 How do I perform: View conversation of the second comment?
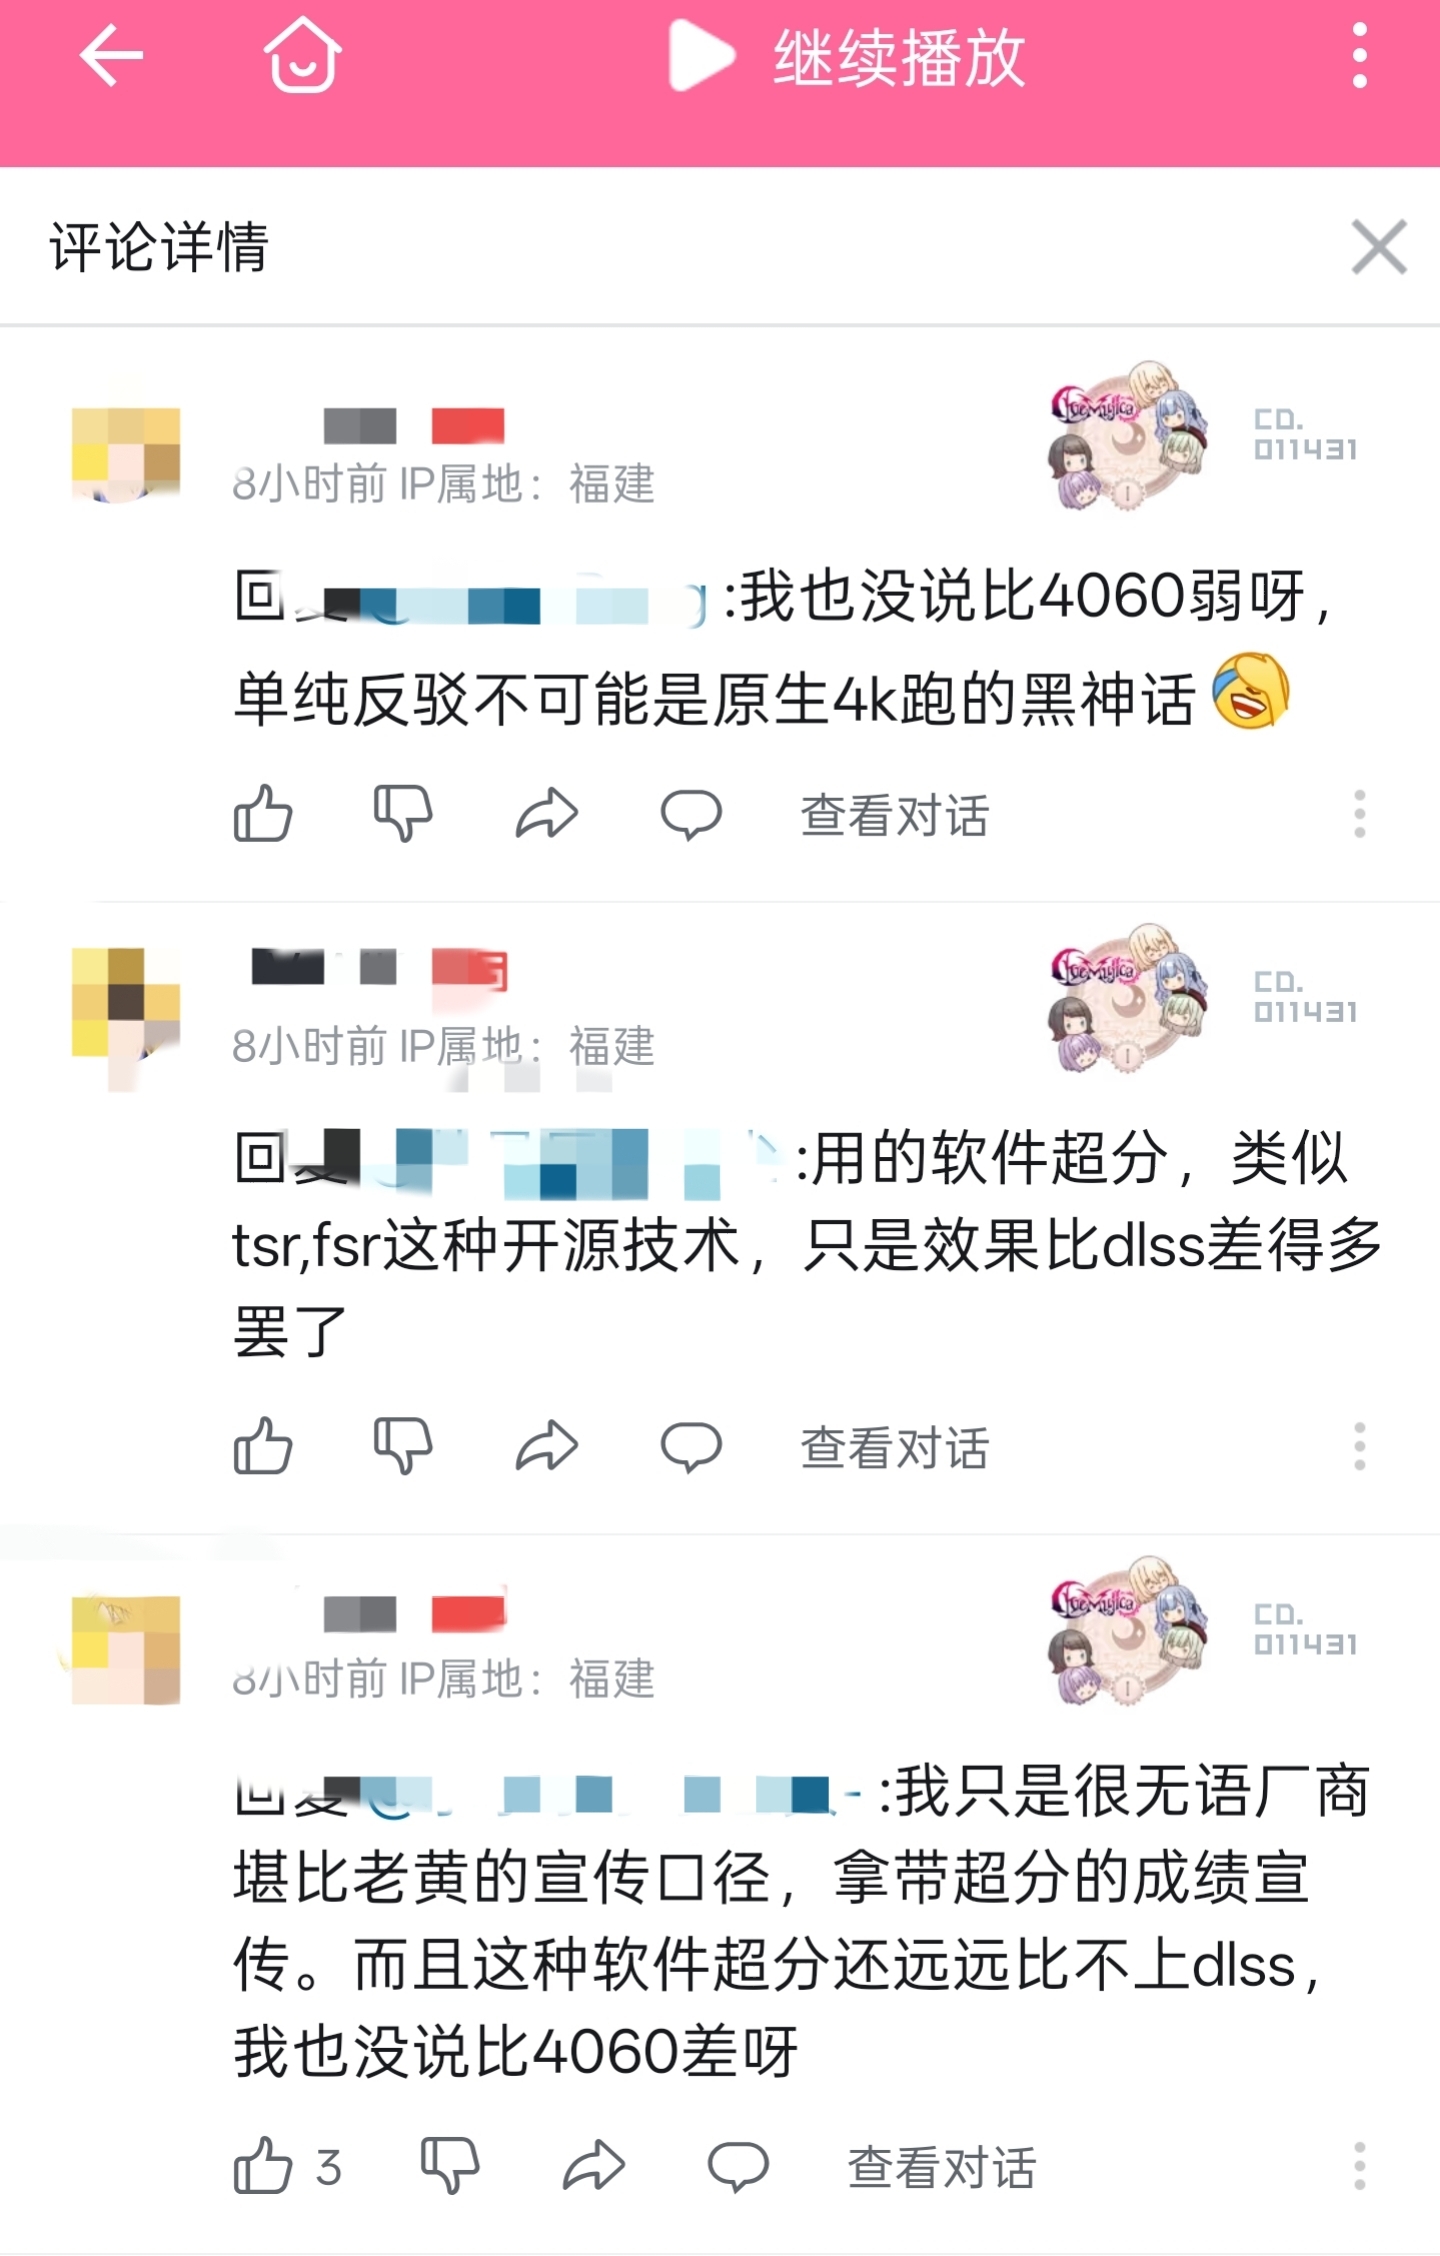[x=894, y=1447]
